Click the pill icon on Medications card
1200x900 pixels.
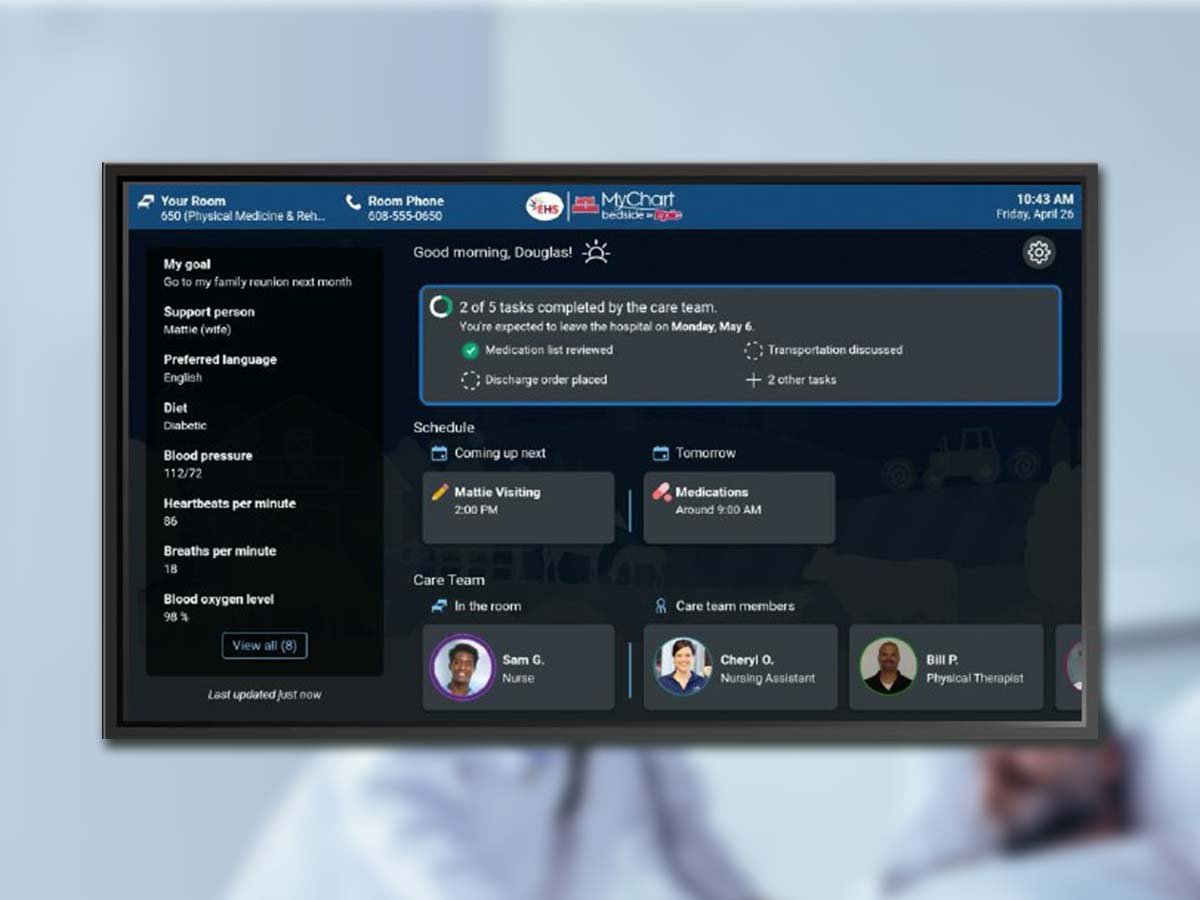[x=661, y=492]
